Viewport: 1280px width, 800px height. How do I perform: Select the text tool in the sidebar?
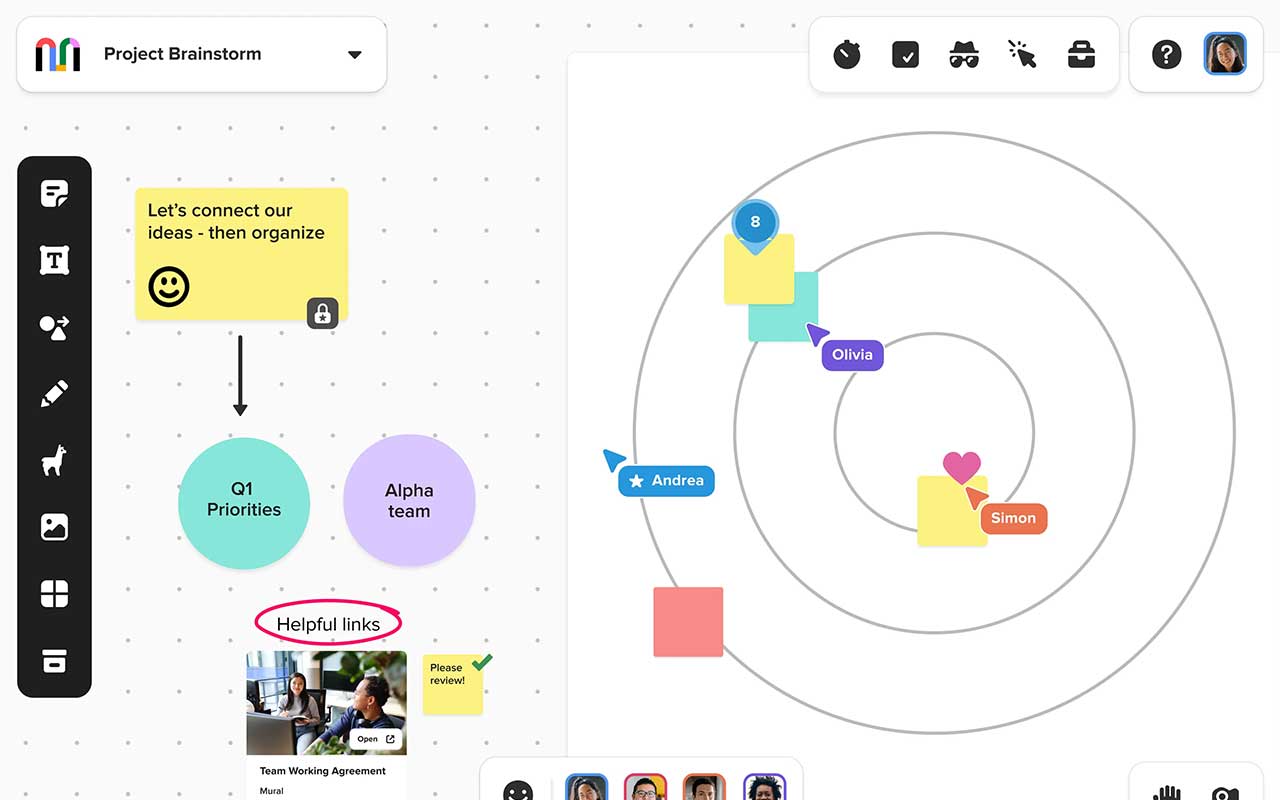point(54,260)
